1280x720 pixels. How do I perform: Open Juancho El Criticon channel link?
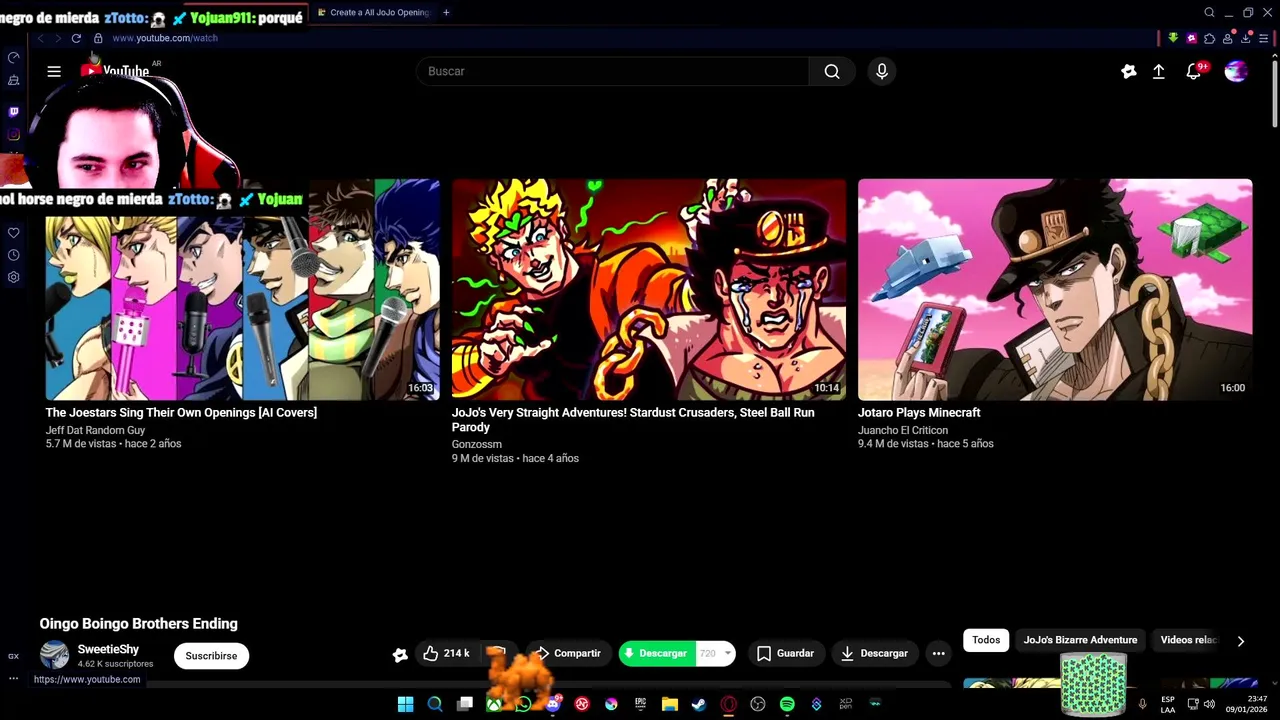[x=903, y=430]
